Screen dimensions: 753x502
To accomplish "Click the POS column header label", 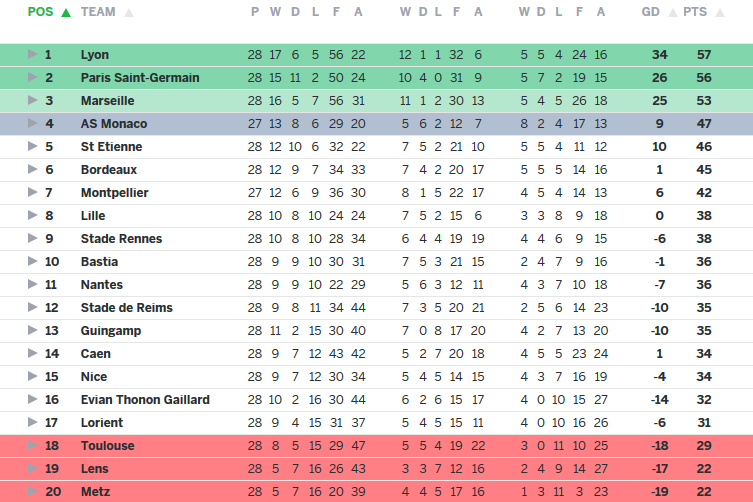I will click(41, 12).
